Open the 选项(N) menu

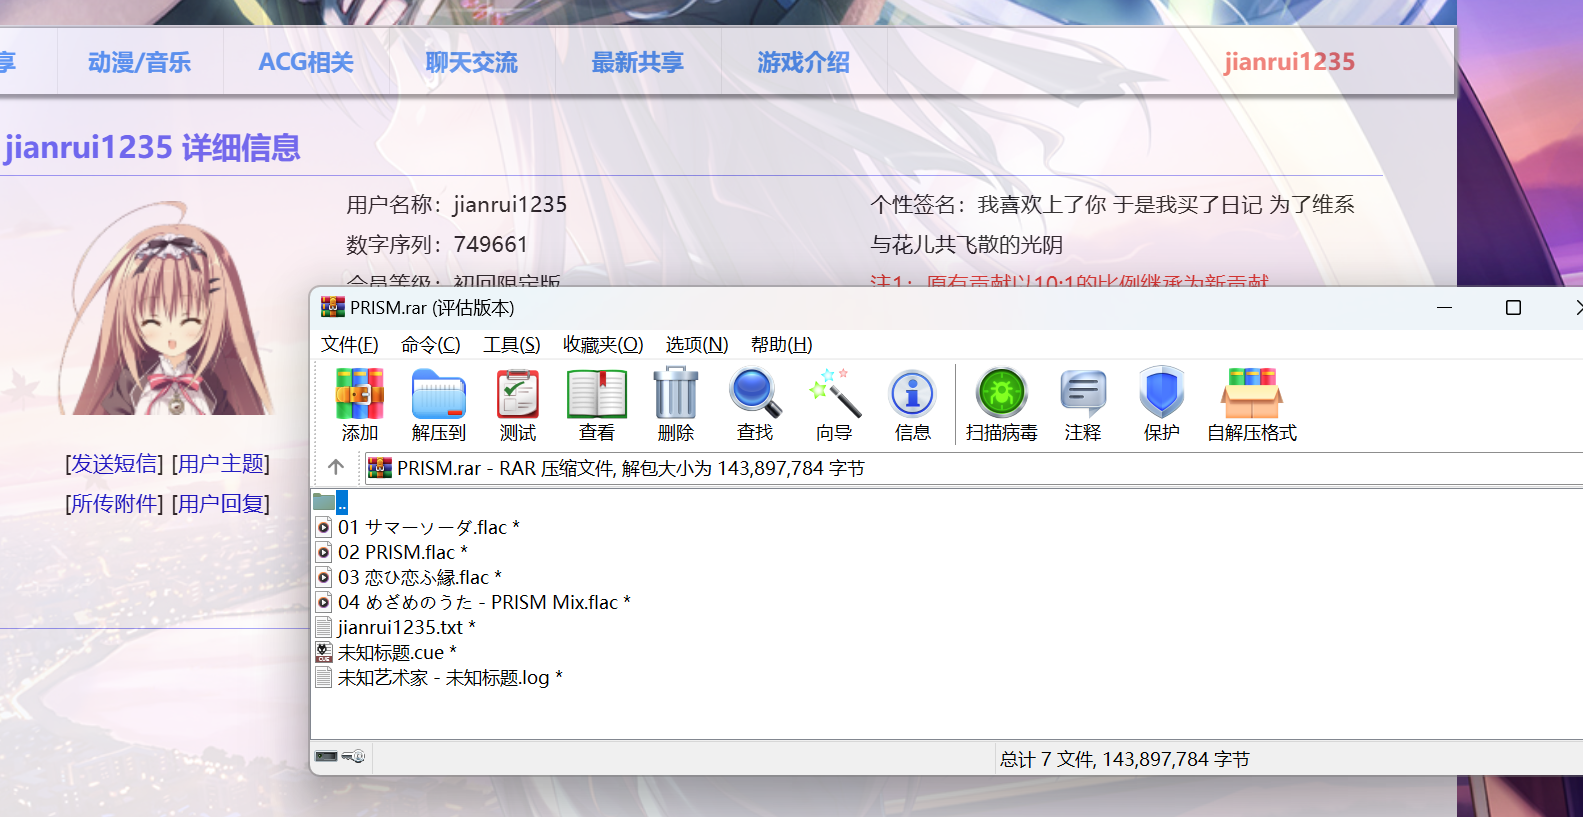coord(697,345)
